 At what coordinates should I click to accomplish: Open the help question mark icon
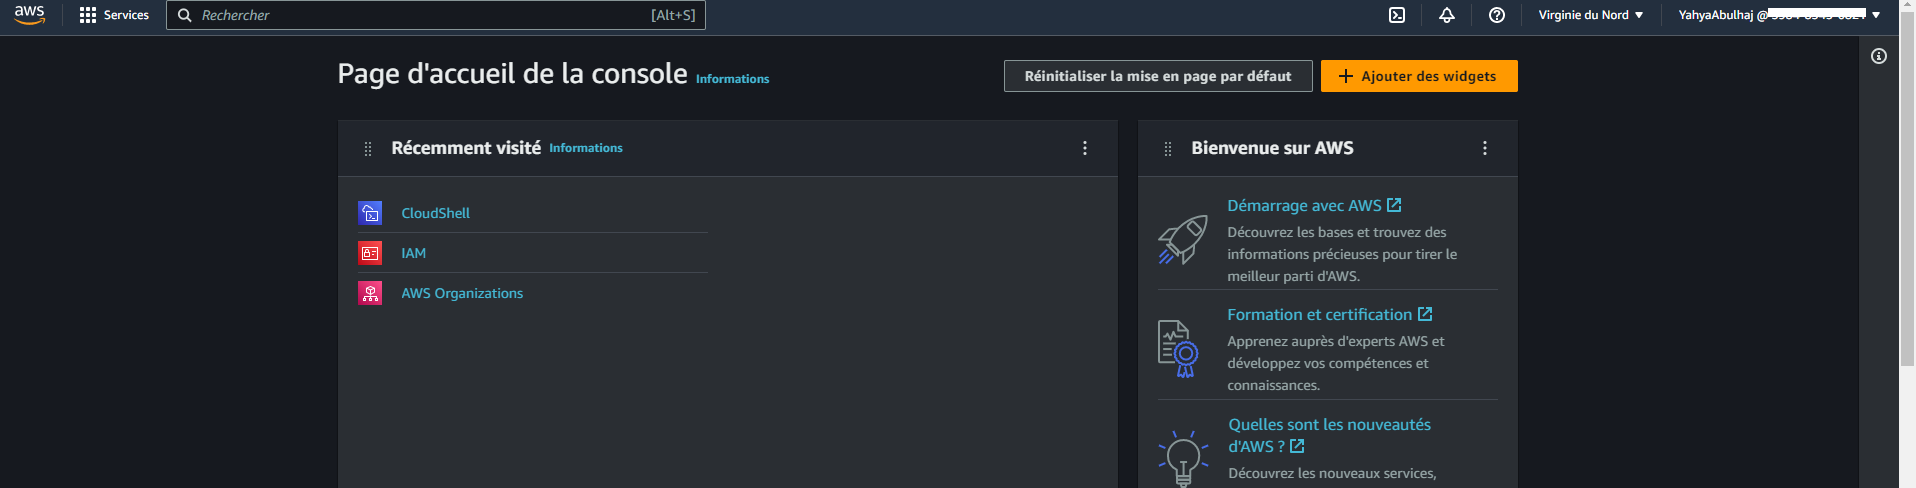click(1497, 15)
